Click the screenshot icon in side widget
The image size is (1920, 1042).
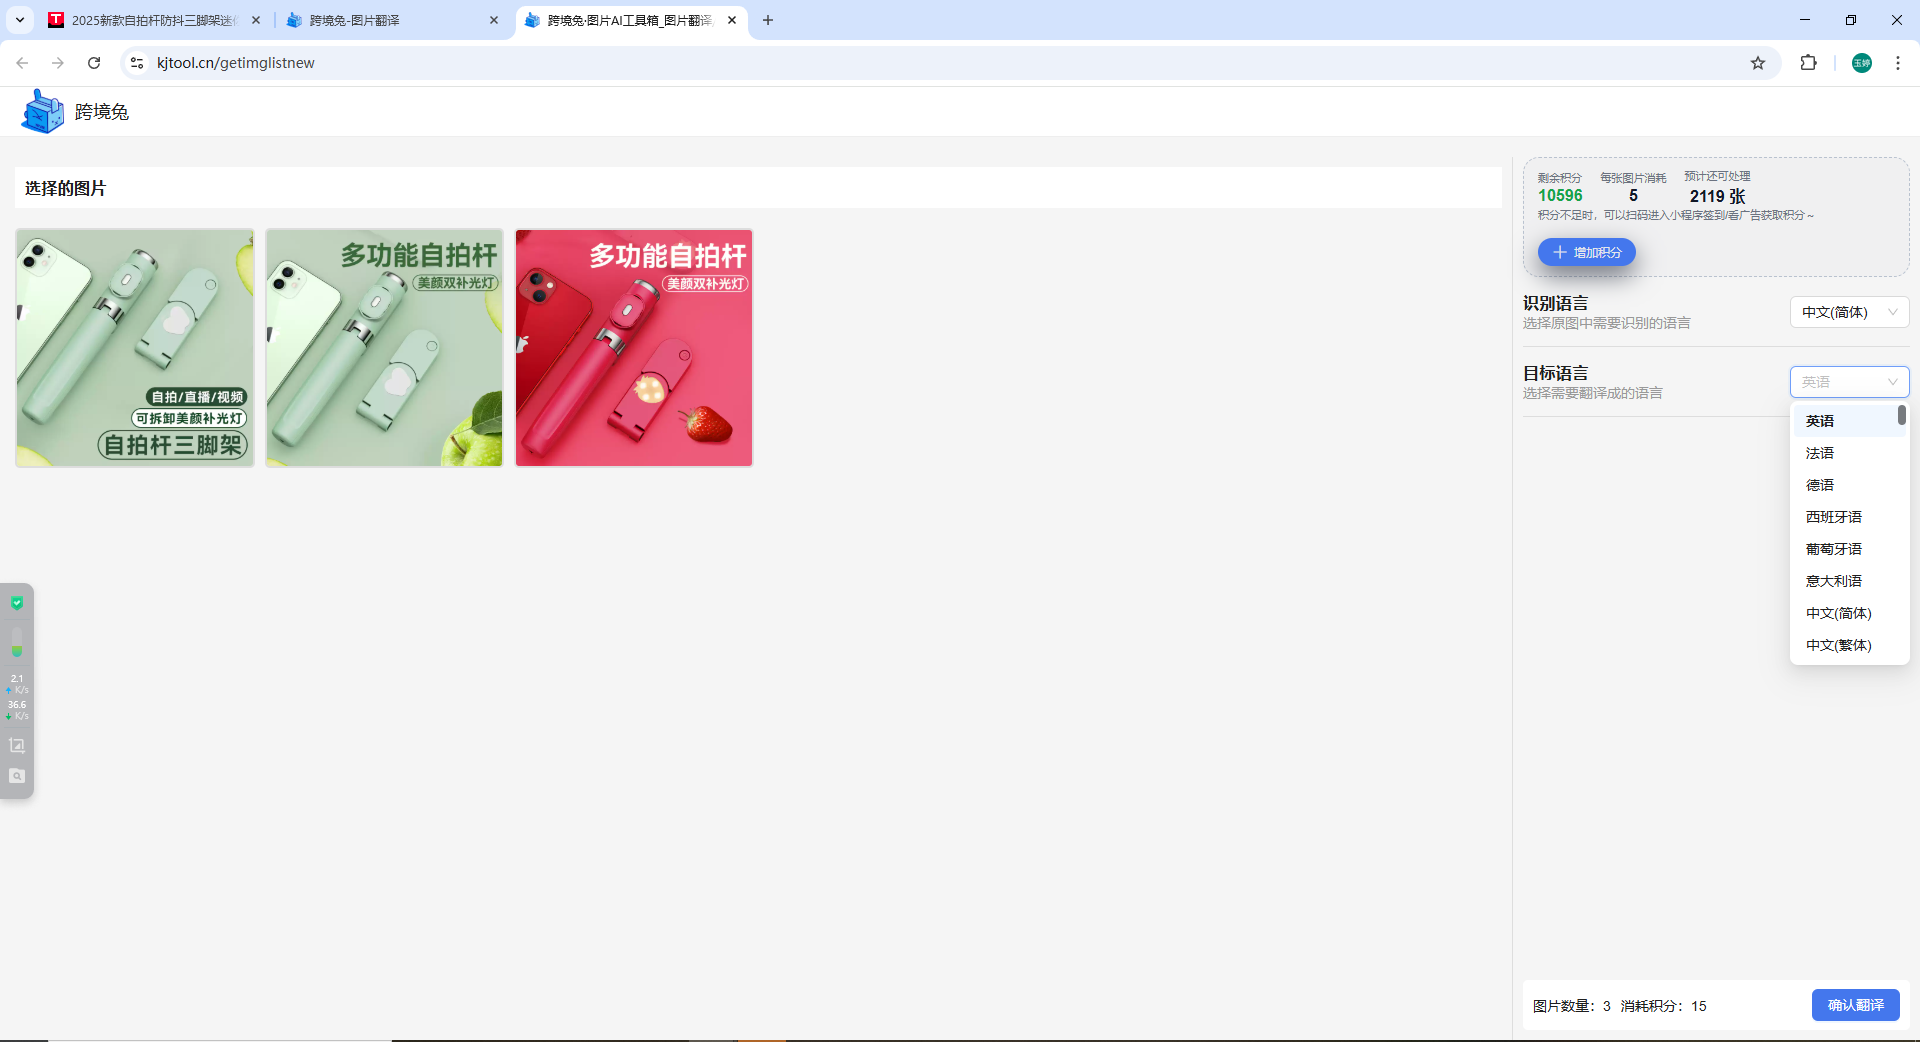[x=17, y=746]
